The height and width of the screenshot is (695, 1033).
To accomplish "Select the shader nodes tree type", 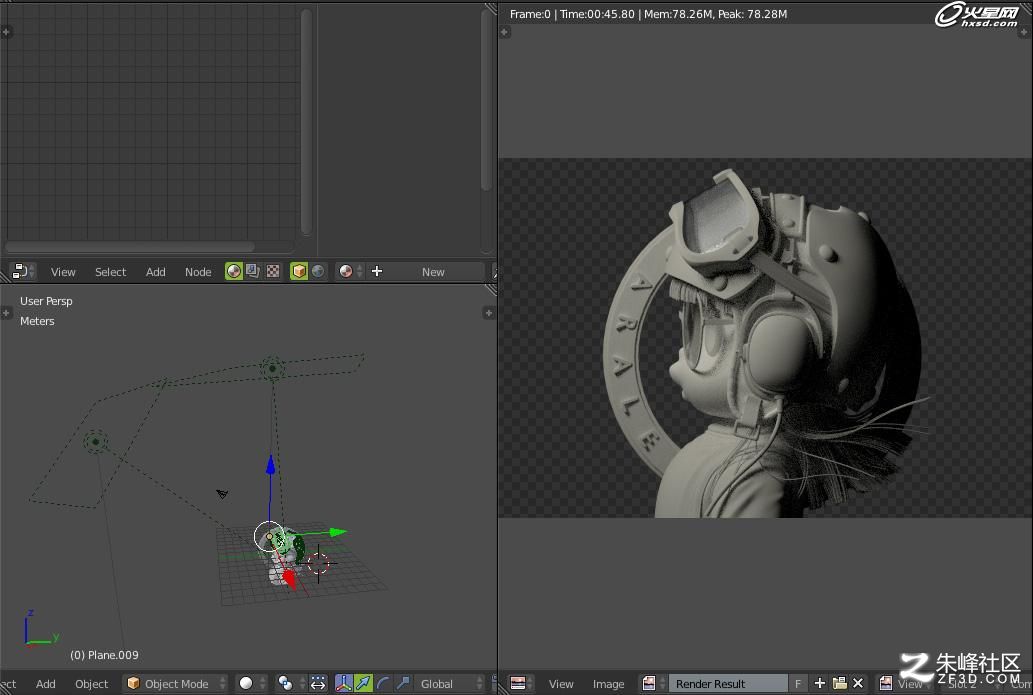I will pos(234,271).
